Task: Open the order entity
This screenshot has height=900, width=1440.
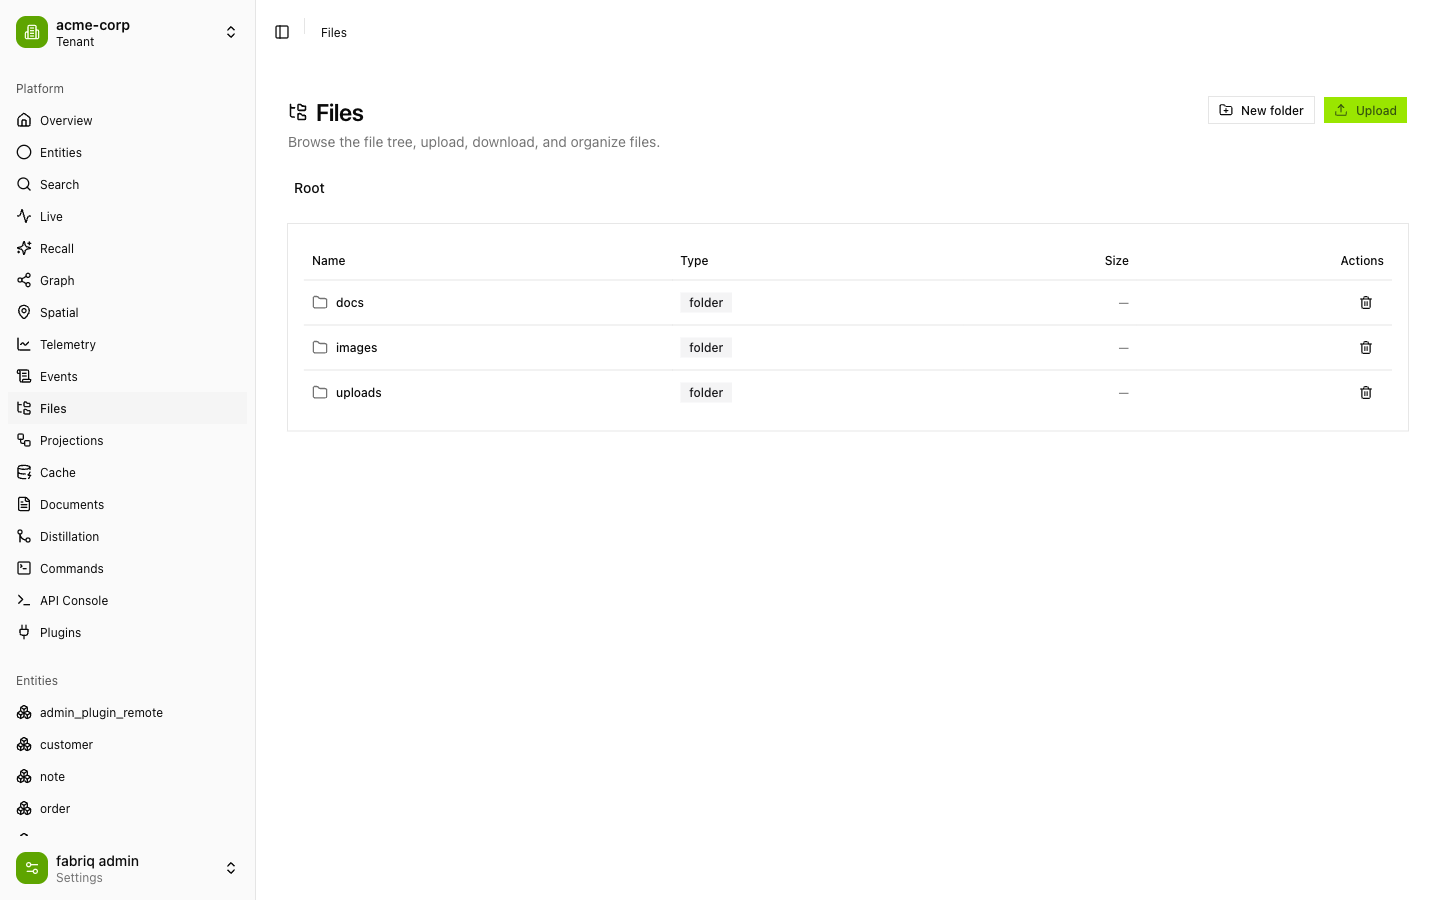Action: [x=128, y=808]
